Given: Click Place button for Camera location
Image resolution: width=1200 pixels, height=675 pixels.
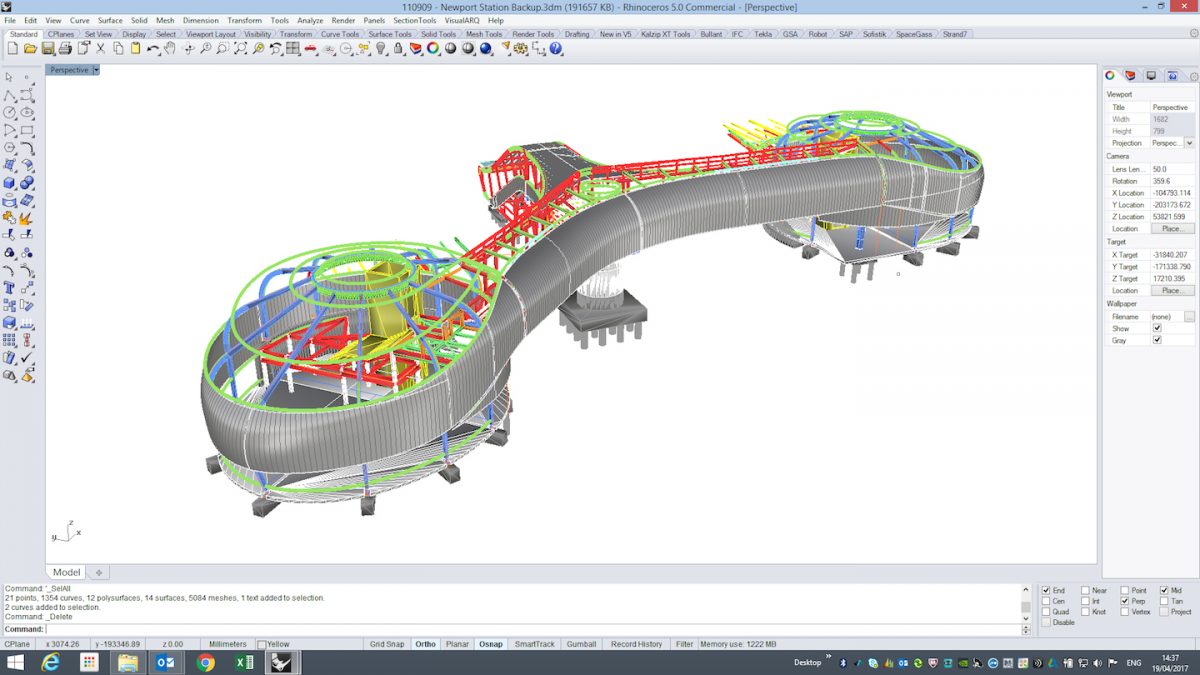Looking at the screenshot, I should (1171, 228).
